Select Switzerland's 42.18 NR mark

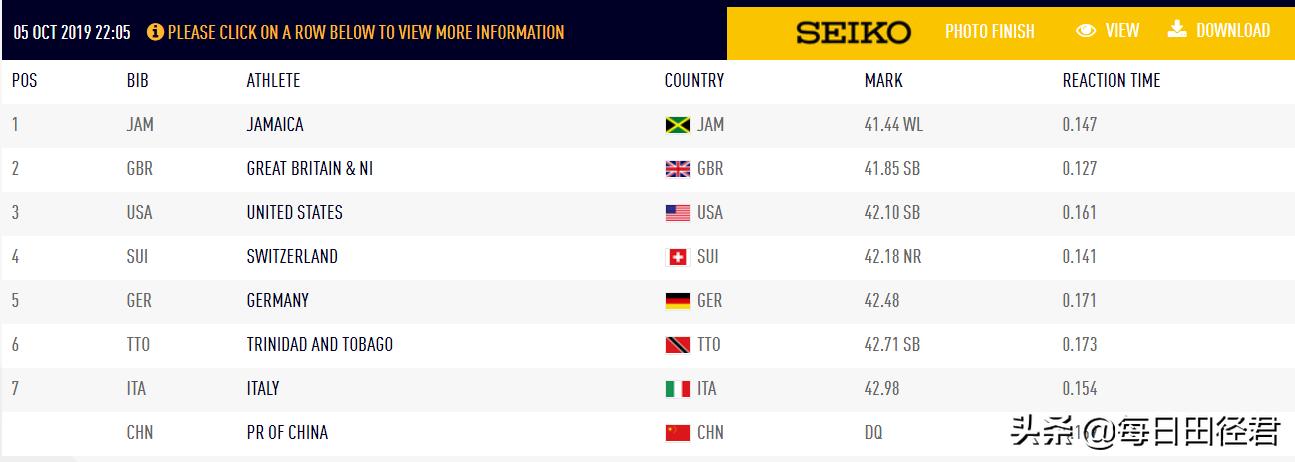tap(892, 257)
